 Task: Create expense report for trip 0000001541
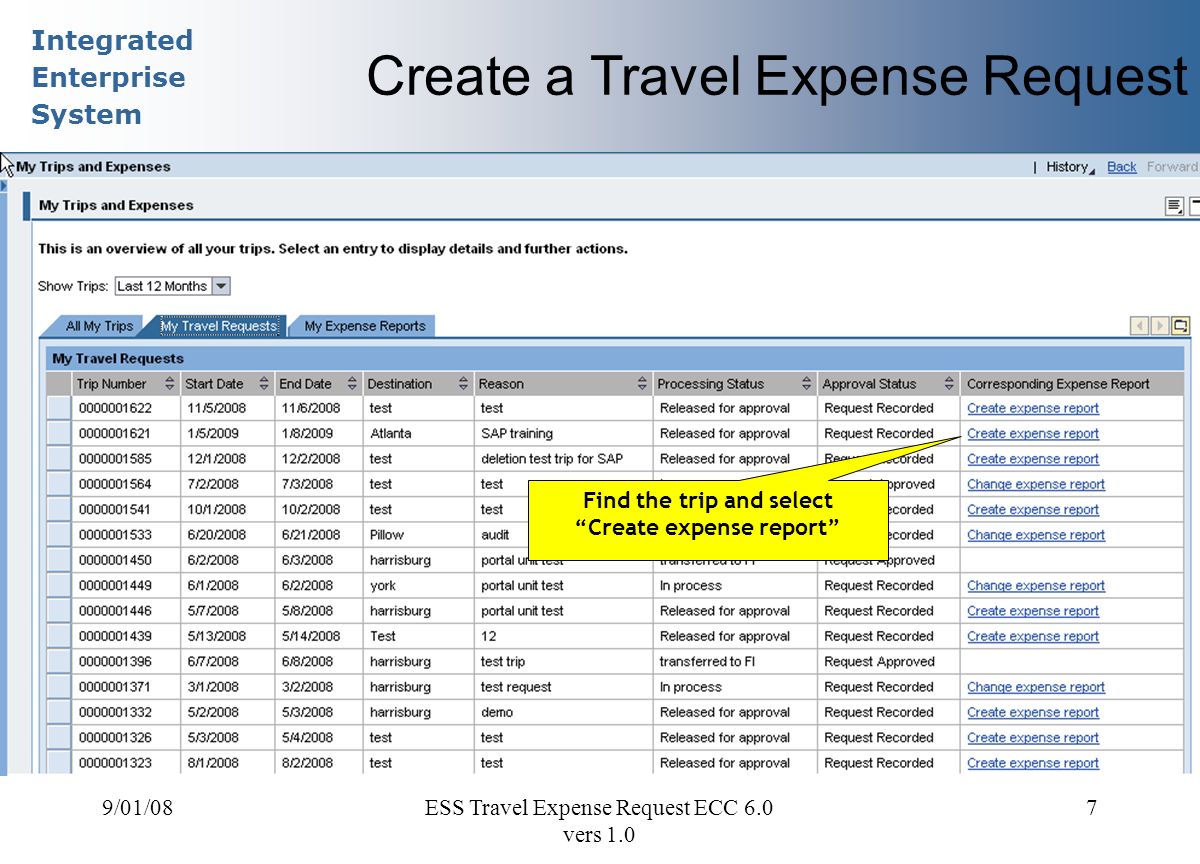1033,509
